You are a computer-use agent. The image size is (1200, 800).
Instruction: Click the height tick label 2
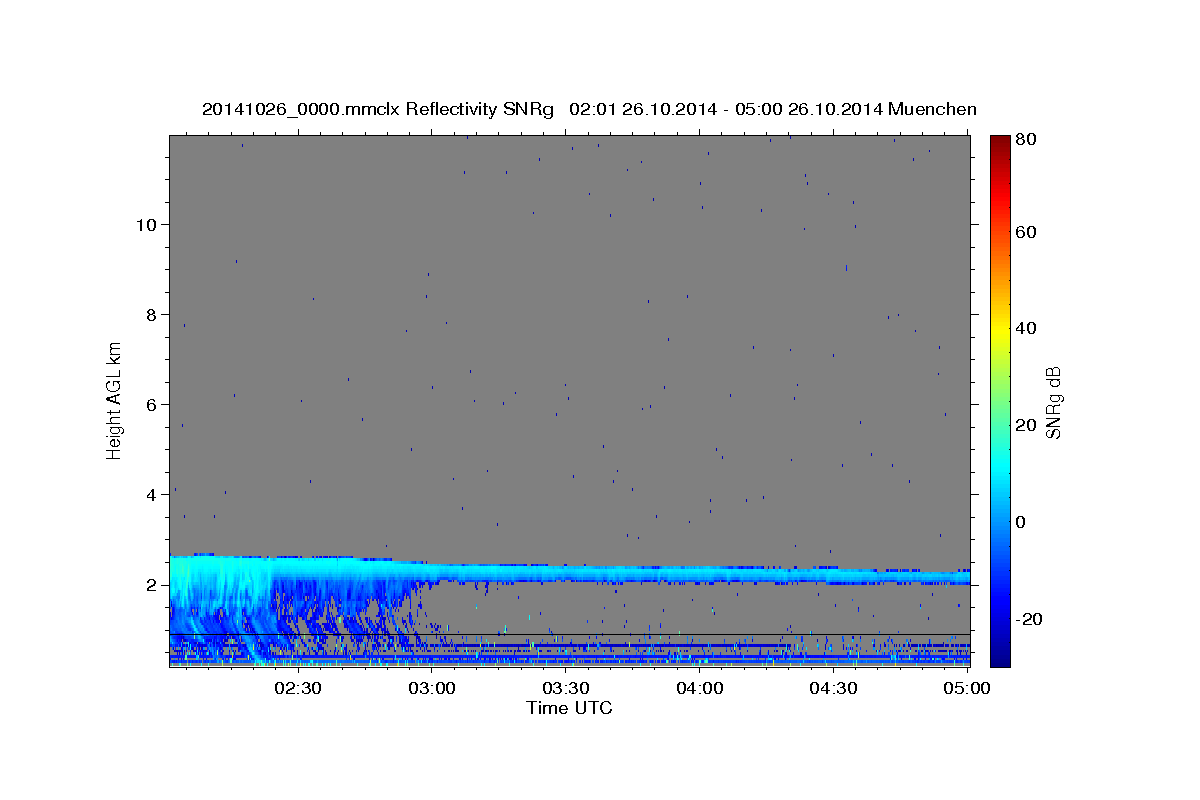coord(151,585)
